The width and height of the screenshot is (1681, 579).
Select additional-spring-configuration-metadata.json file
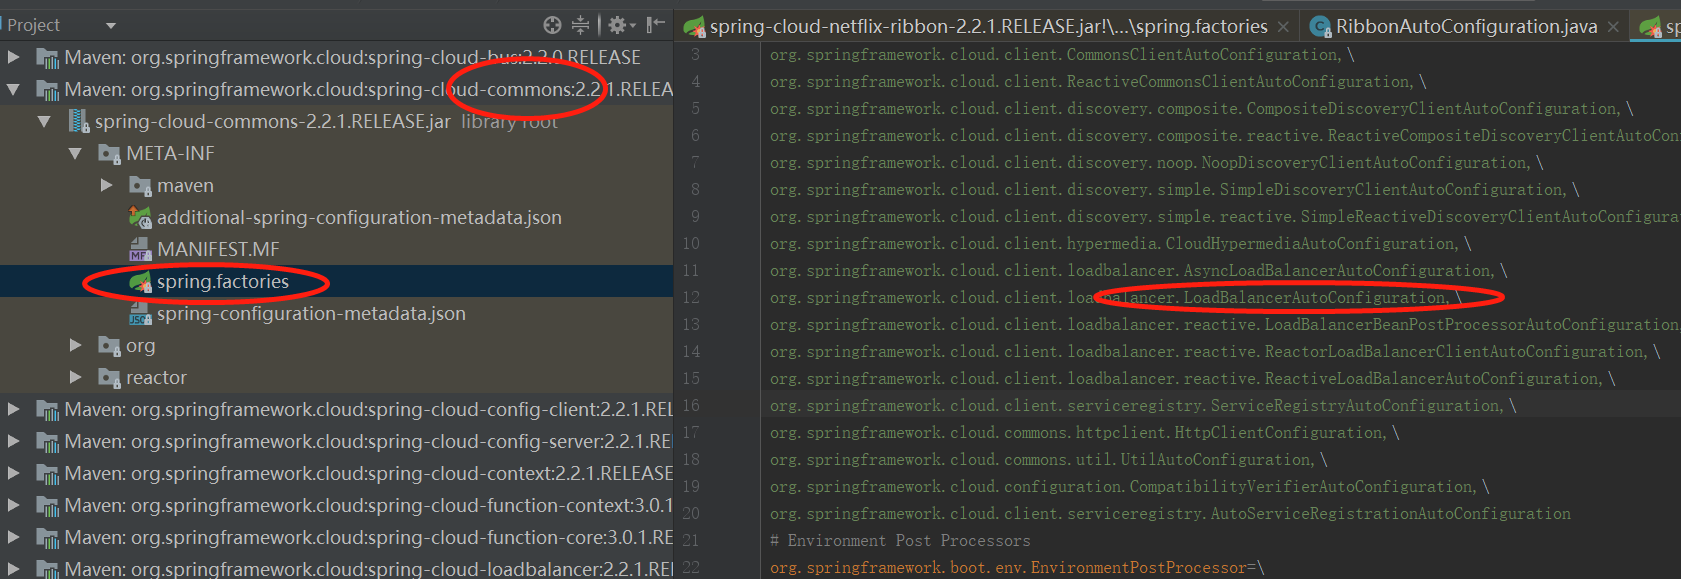359,217
